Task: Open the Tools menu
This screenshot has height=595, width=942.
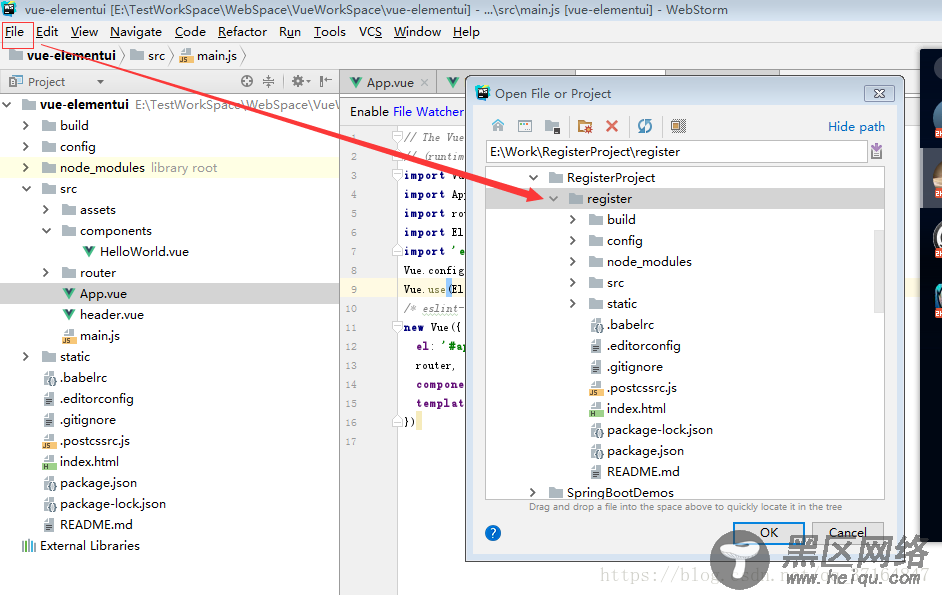Action: pyautogui.click(x=330, y=32)
